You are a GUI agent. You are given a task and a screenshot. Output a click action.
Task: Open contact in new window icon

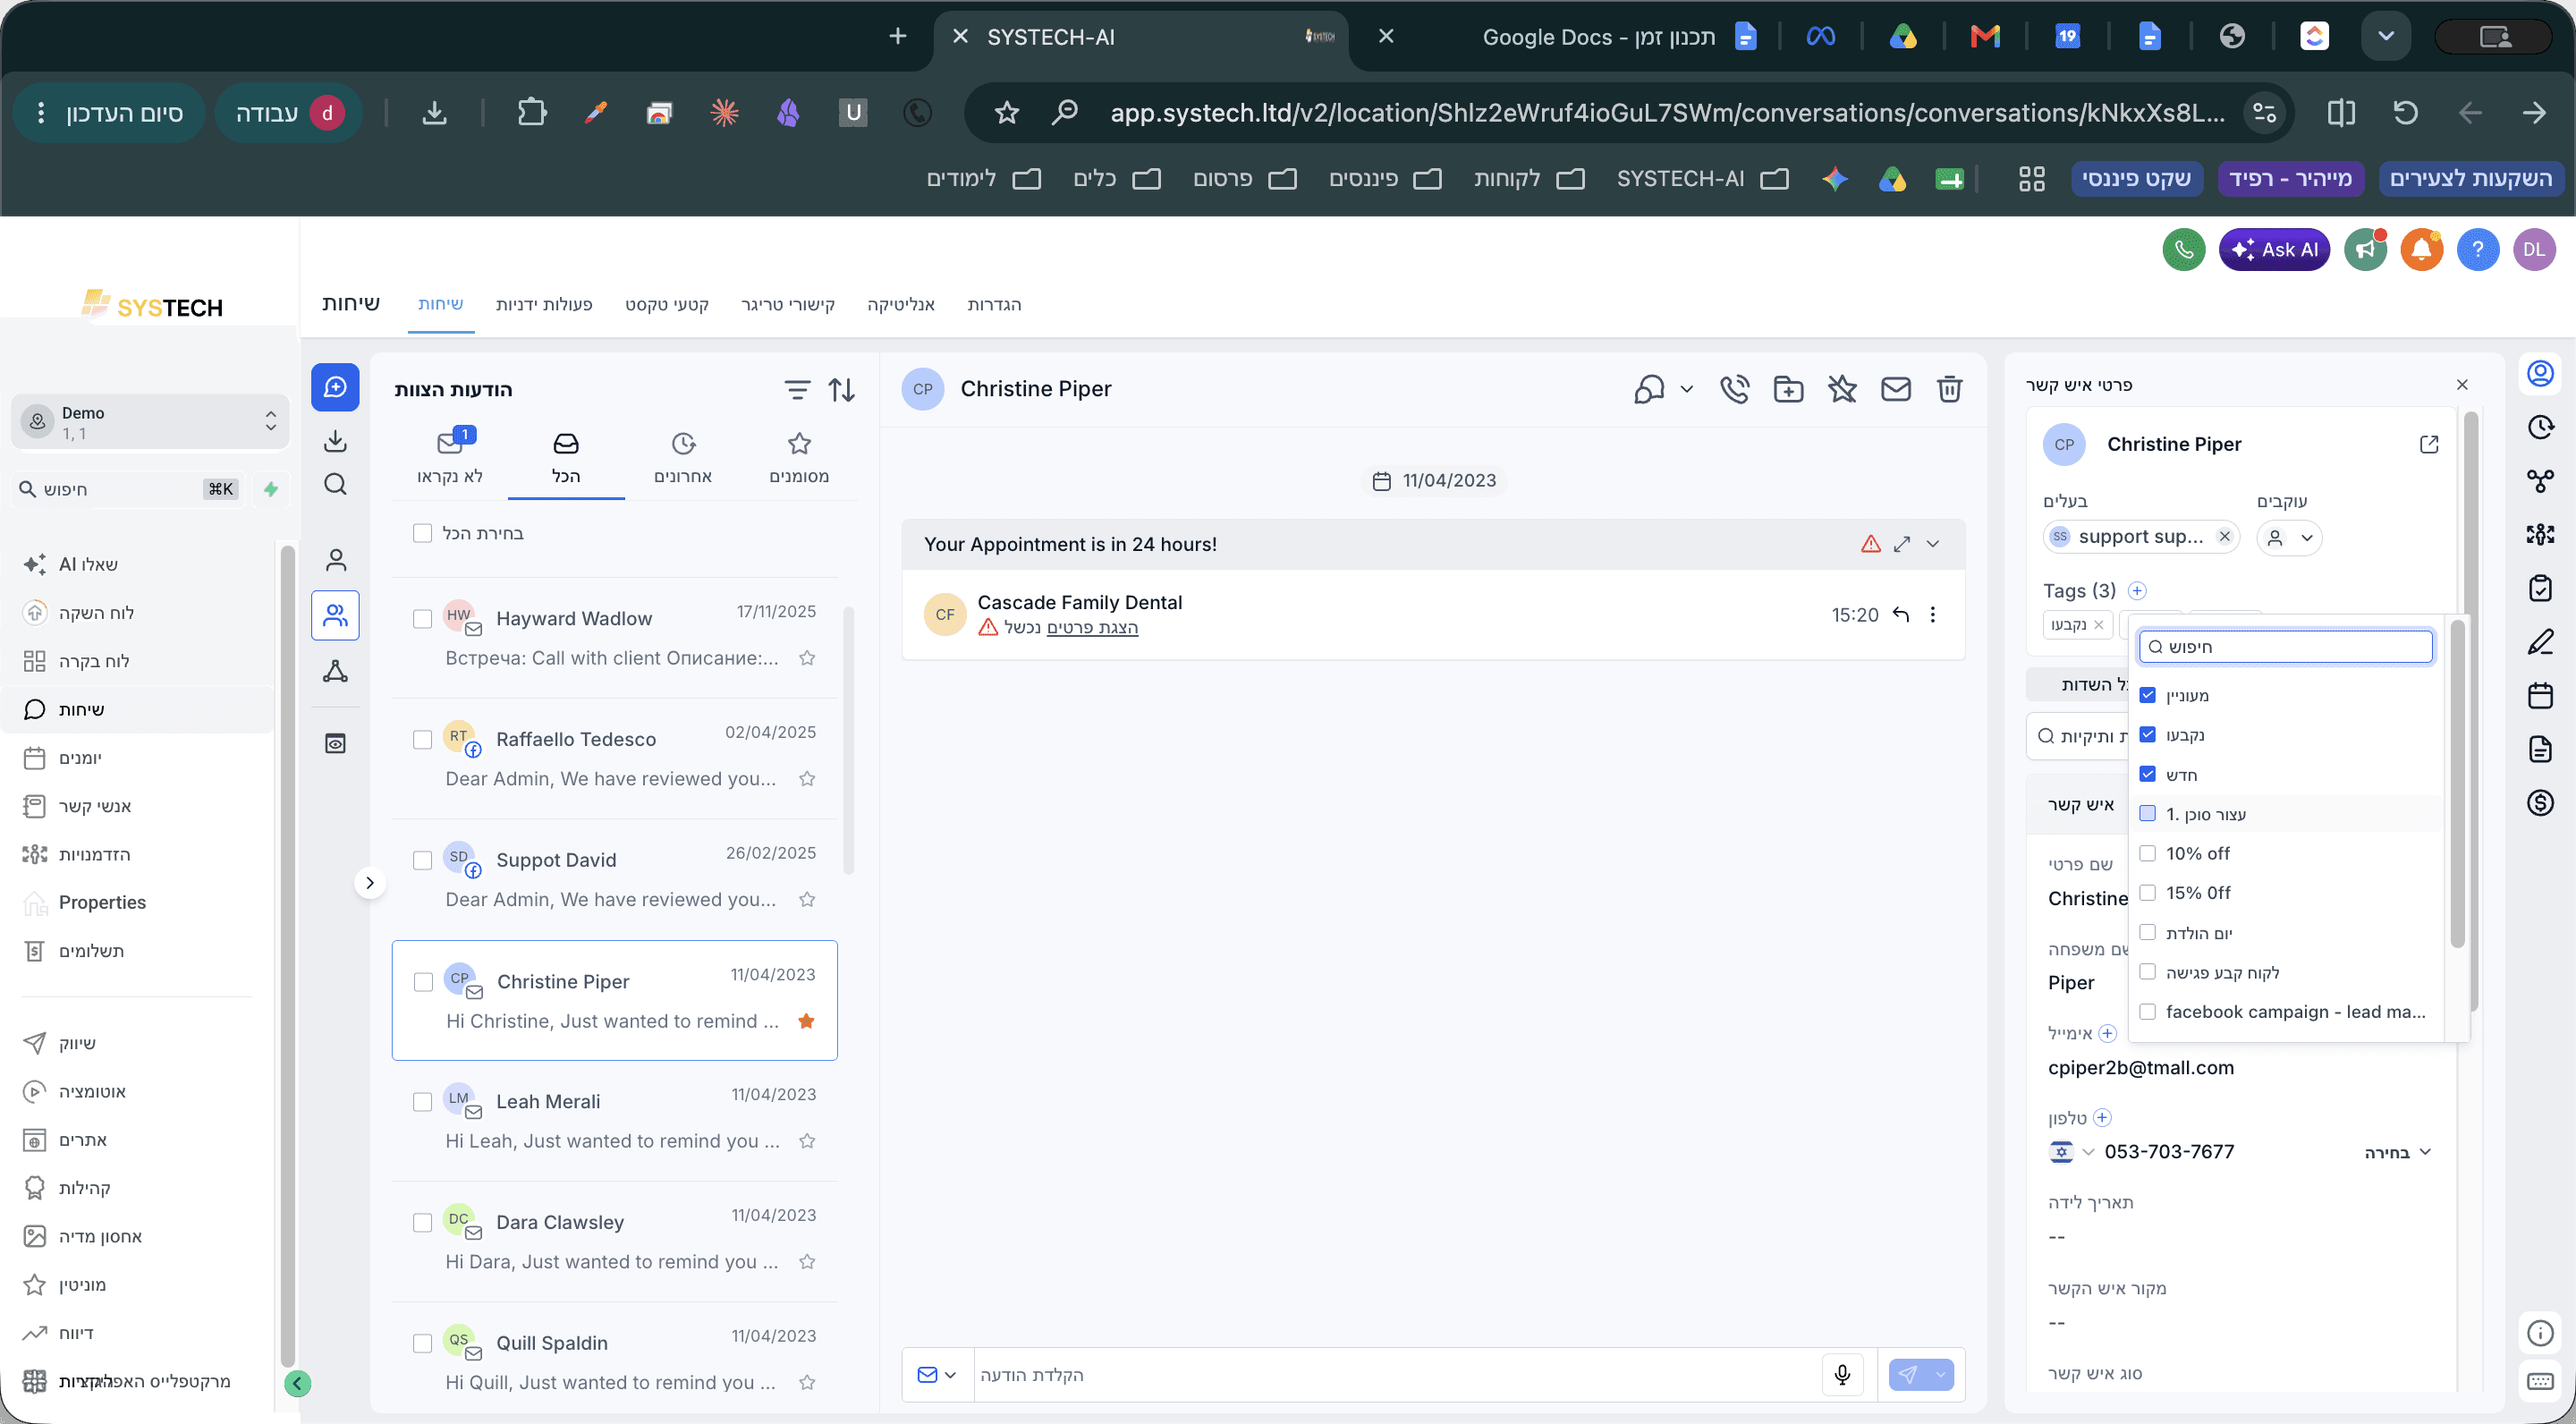(2428, 444)
